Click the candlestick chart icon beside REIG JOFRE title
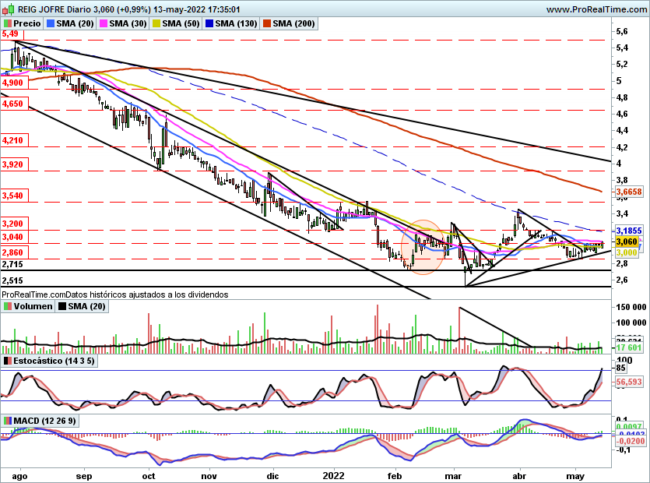 (8, 7)
